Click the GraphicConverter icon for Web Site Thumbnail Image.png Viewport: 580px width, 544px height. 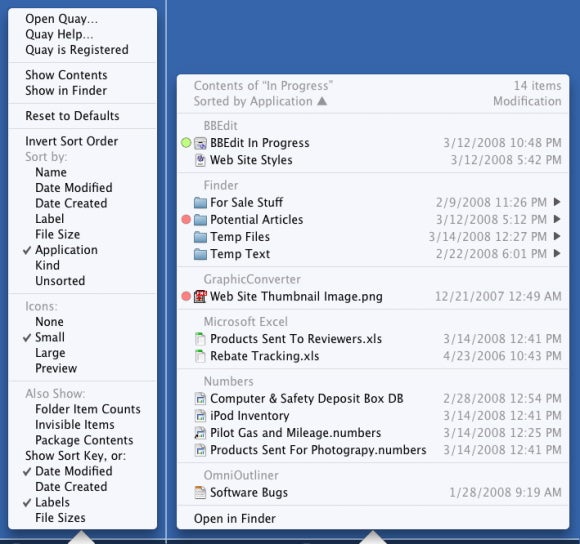(200, 297)
